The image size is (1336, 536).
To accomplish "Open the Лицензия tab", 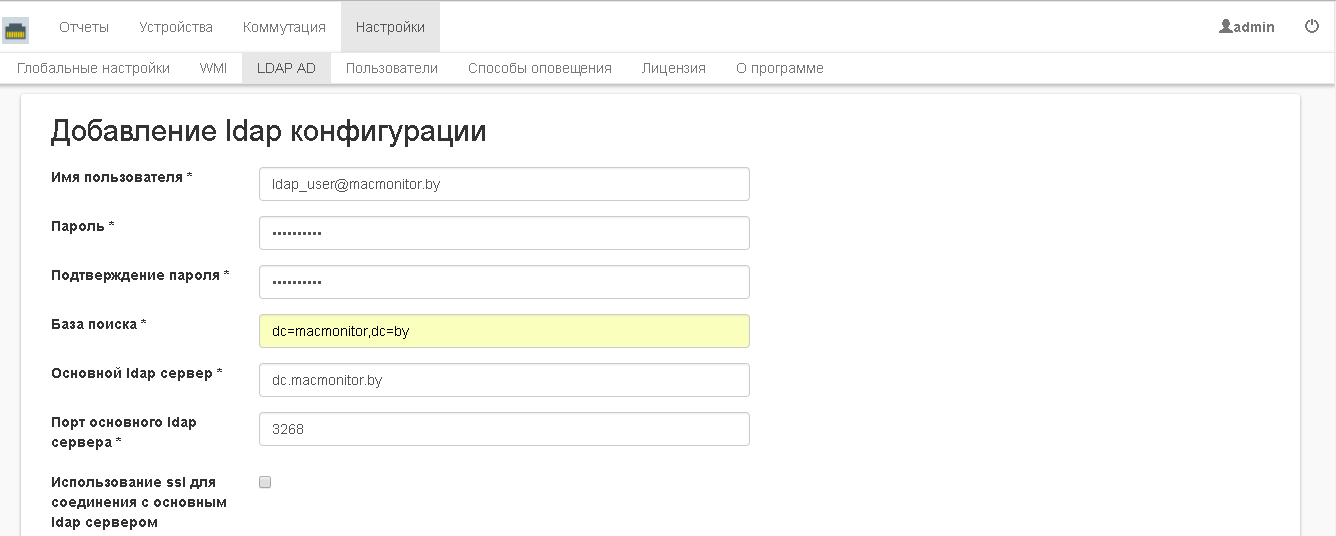I will pyautogui.click(x=674, y=68).
